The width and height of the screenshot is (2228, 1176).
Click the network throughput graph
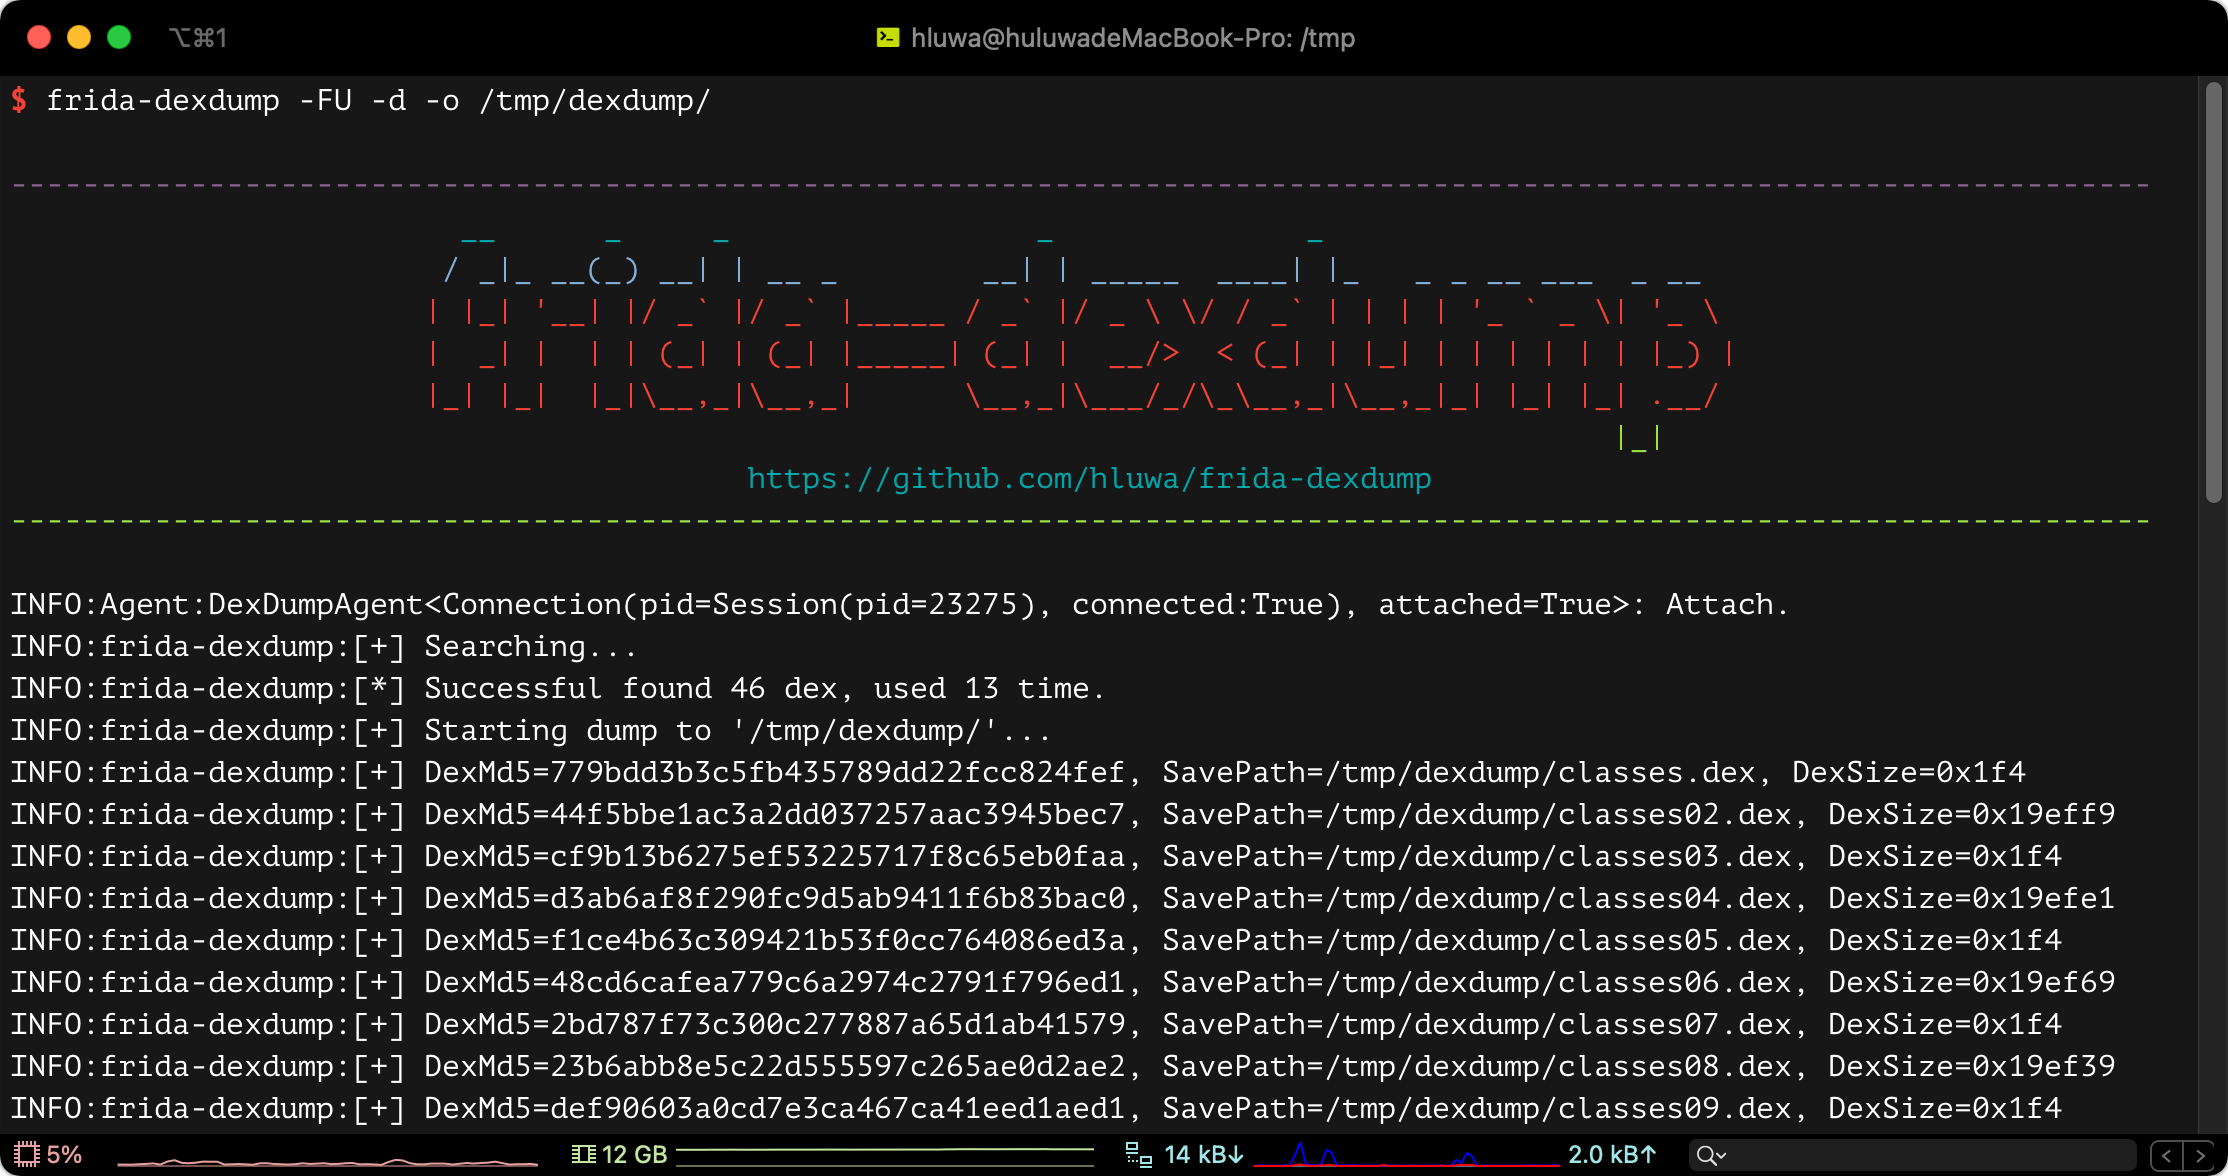(x=1405, y=1157)
